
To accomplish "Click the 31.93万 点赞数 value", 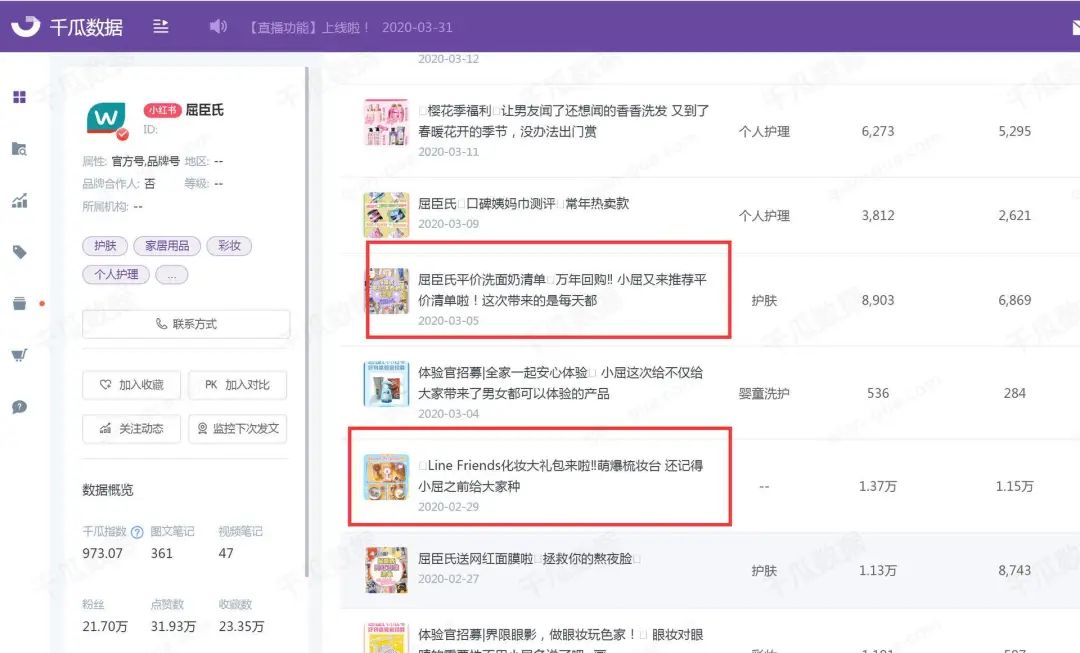I will pos(173,626).
